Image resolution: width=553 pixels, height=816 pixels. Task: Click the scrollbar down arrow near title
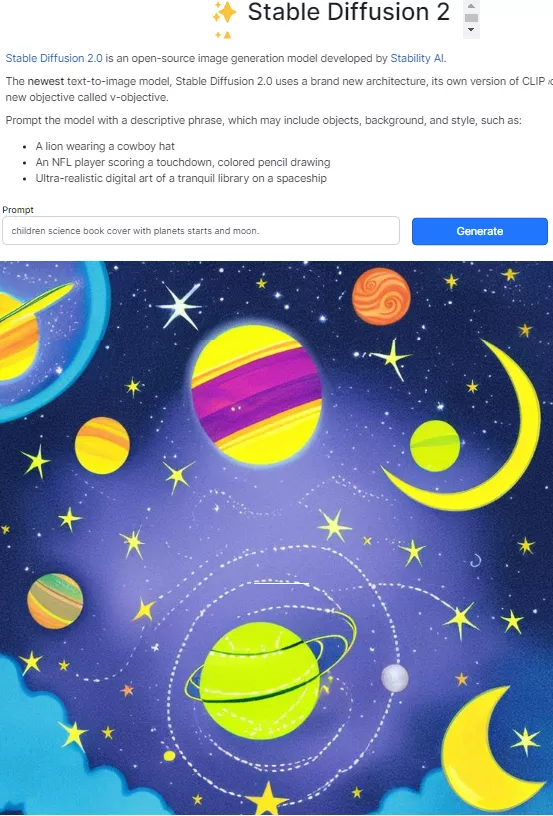tap(471, 30)
